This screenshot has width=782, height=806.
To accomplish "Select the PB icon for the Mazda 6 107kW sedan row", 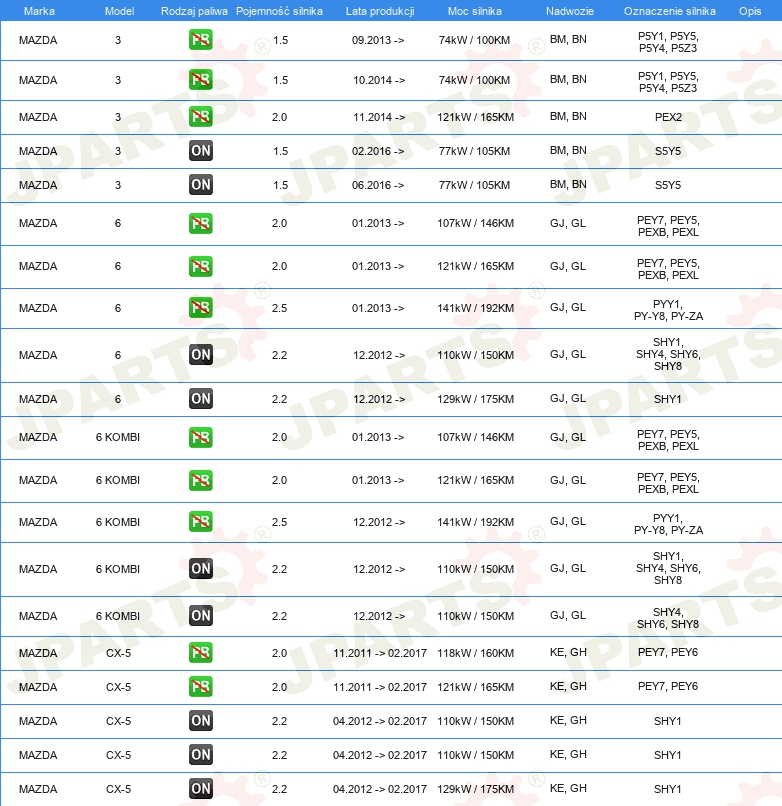I will 201,224.
